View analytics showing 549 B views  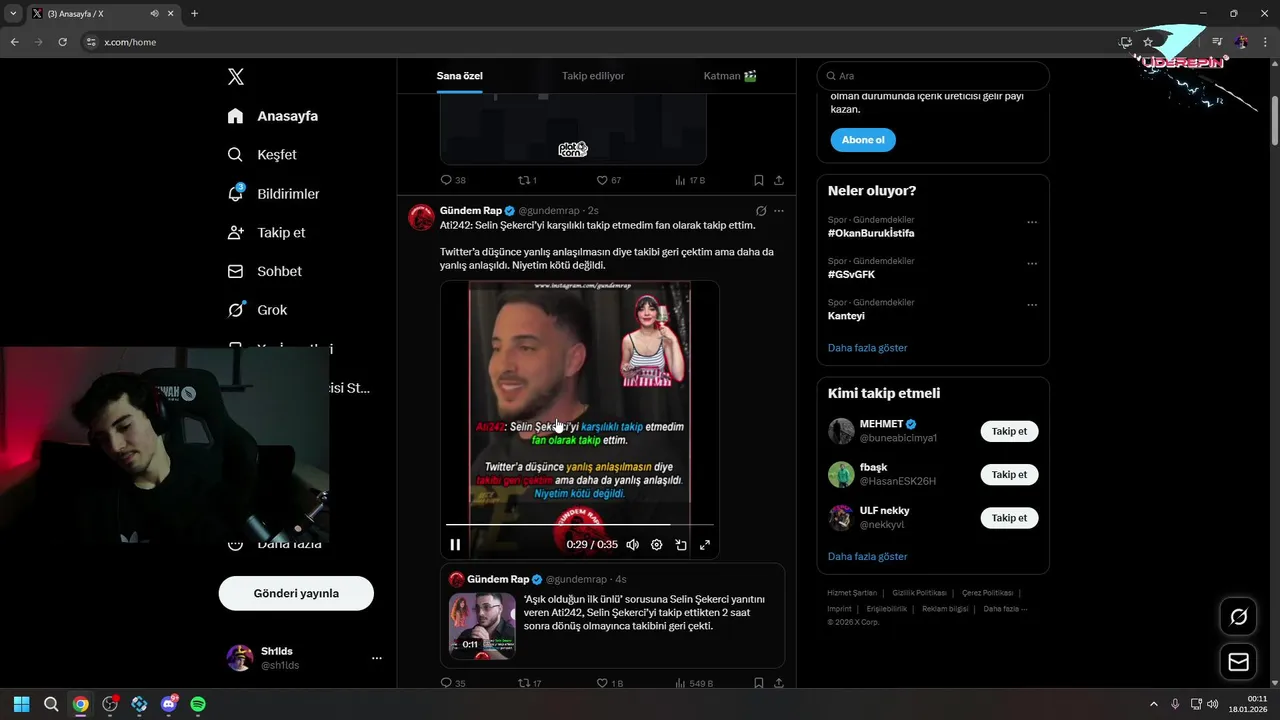point(695,684)
